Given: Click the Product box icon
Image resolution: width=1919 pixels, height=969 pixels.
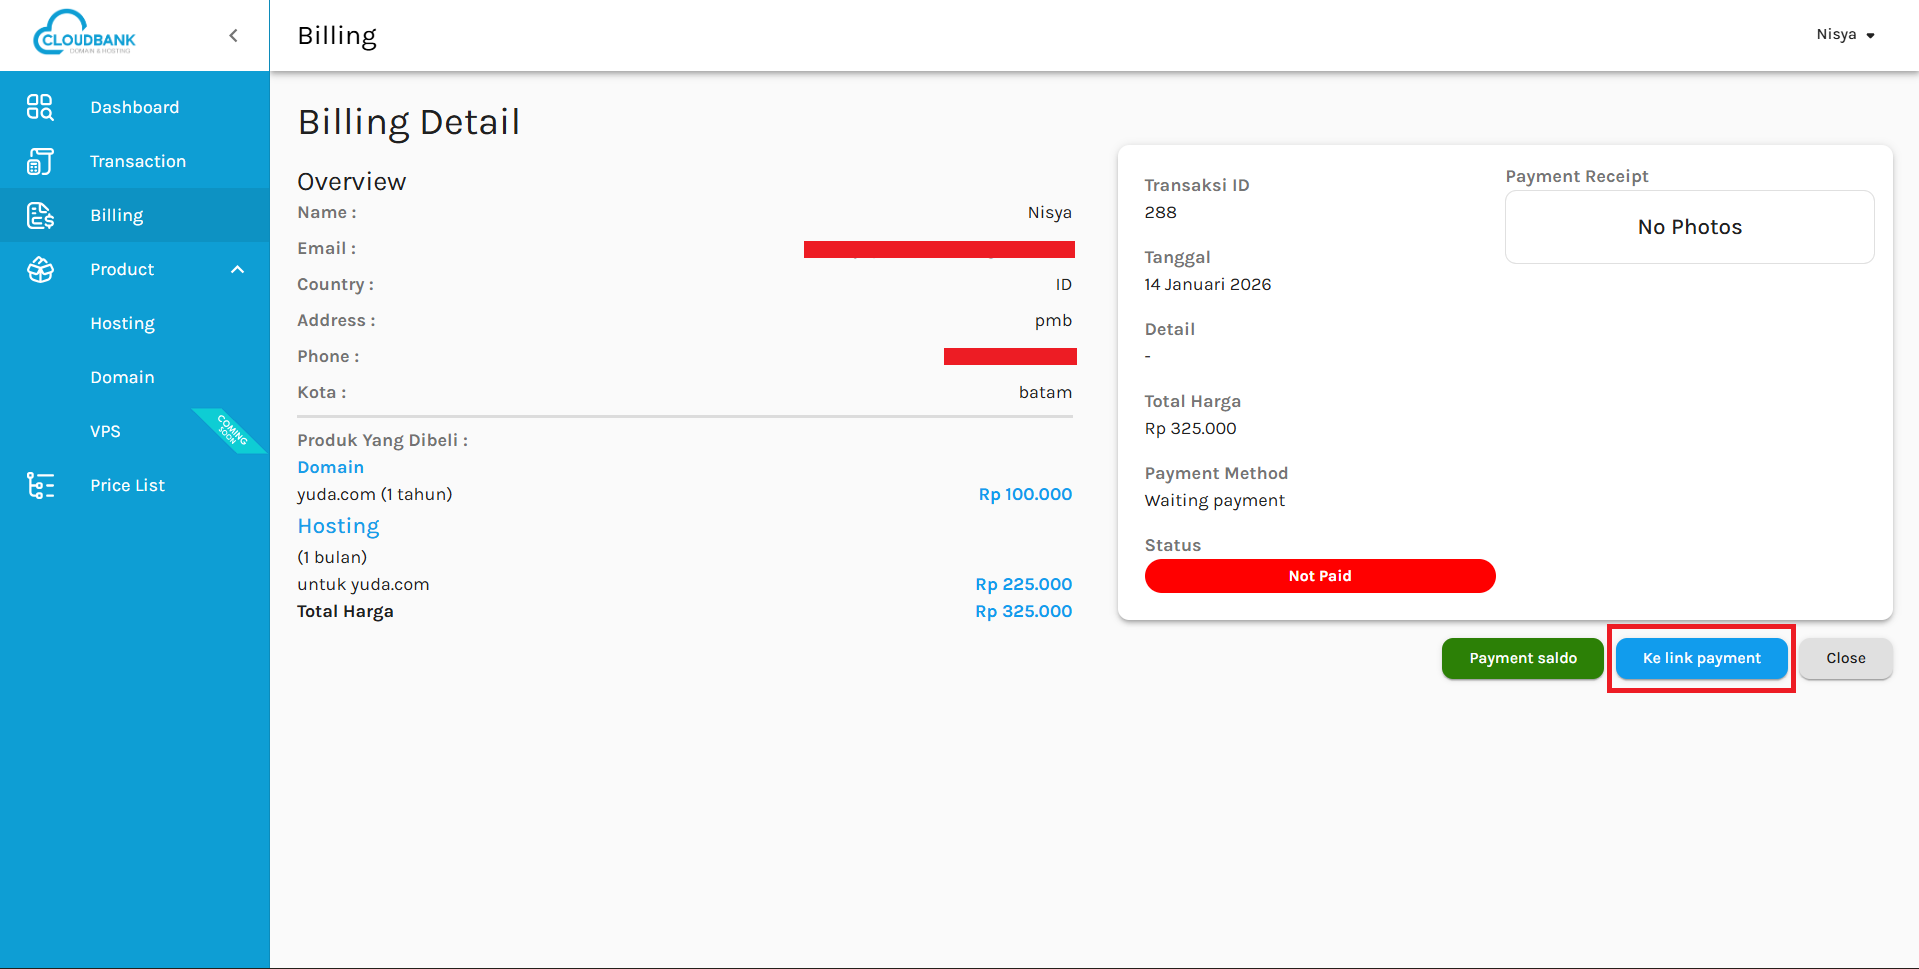Looking at the screenshot, I should pyautogui.click(x=40, y=269).
